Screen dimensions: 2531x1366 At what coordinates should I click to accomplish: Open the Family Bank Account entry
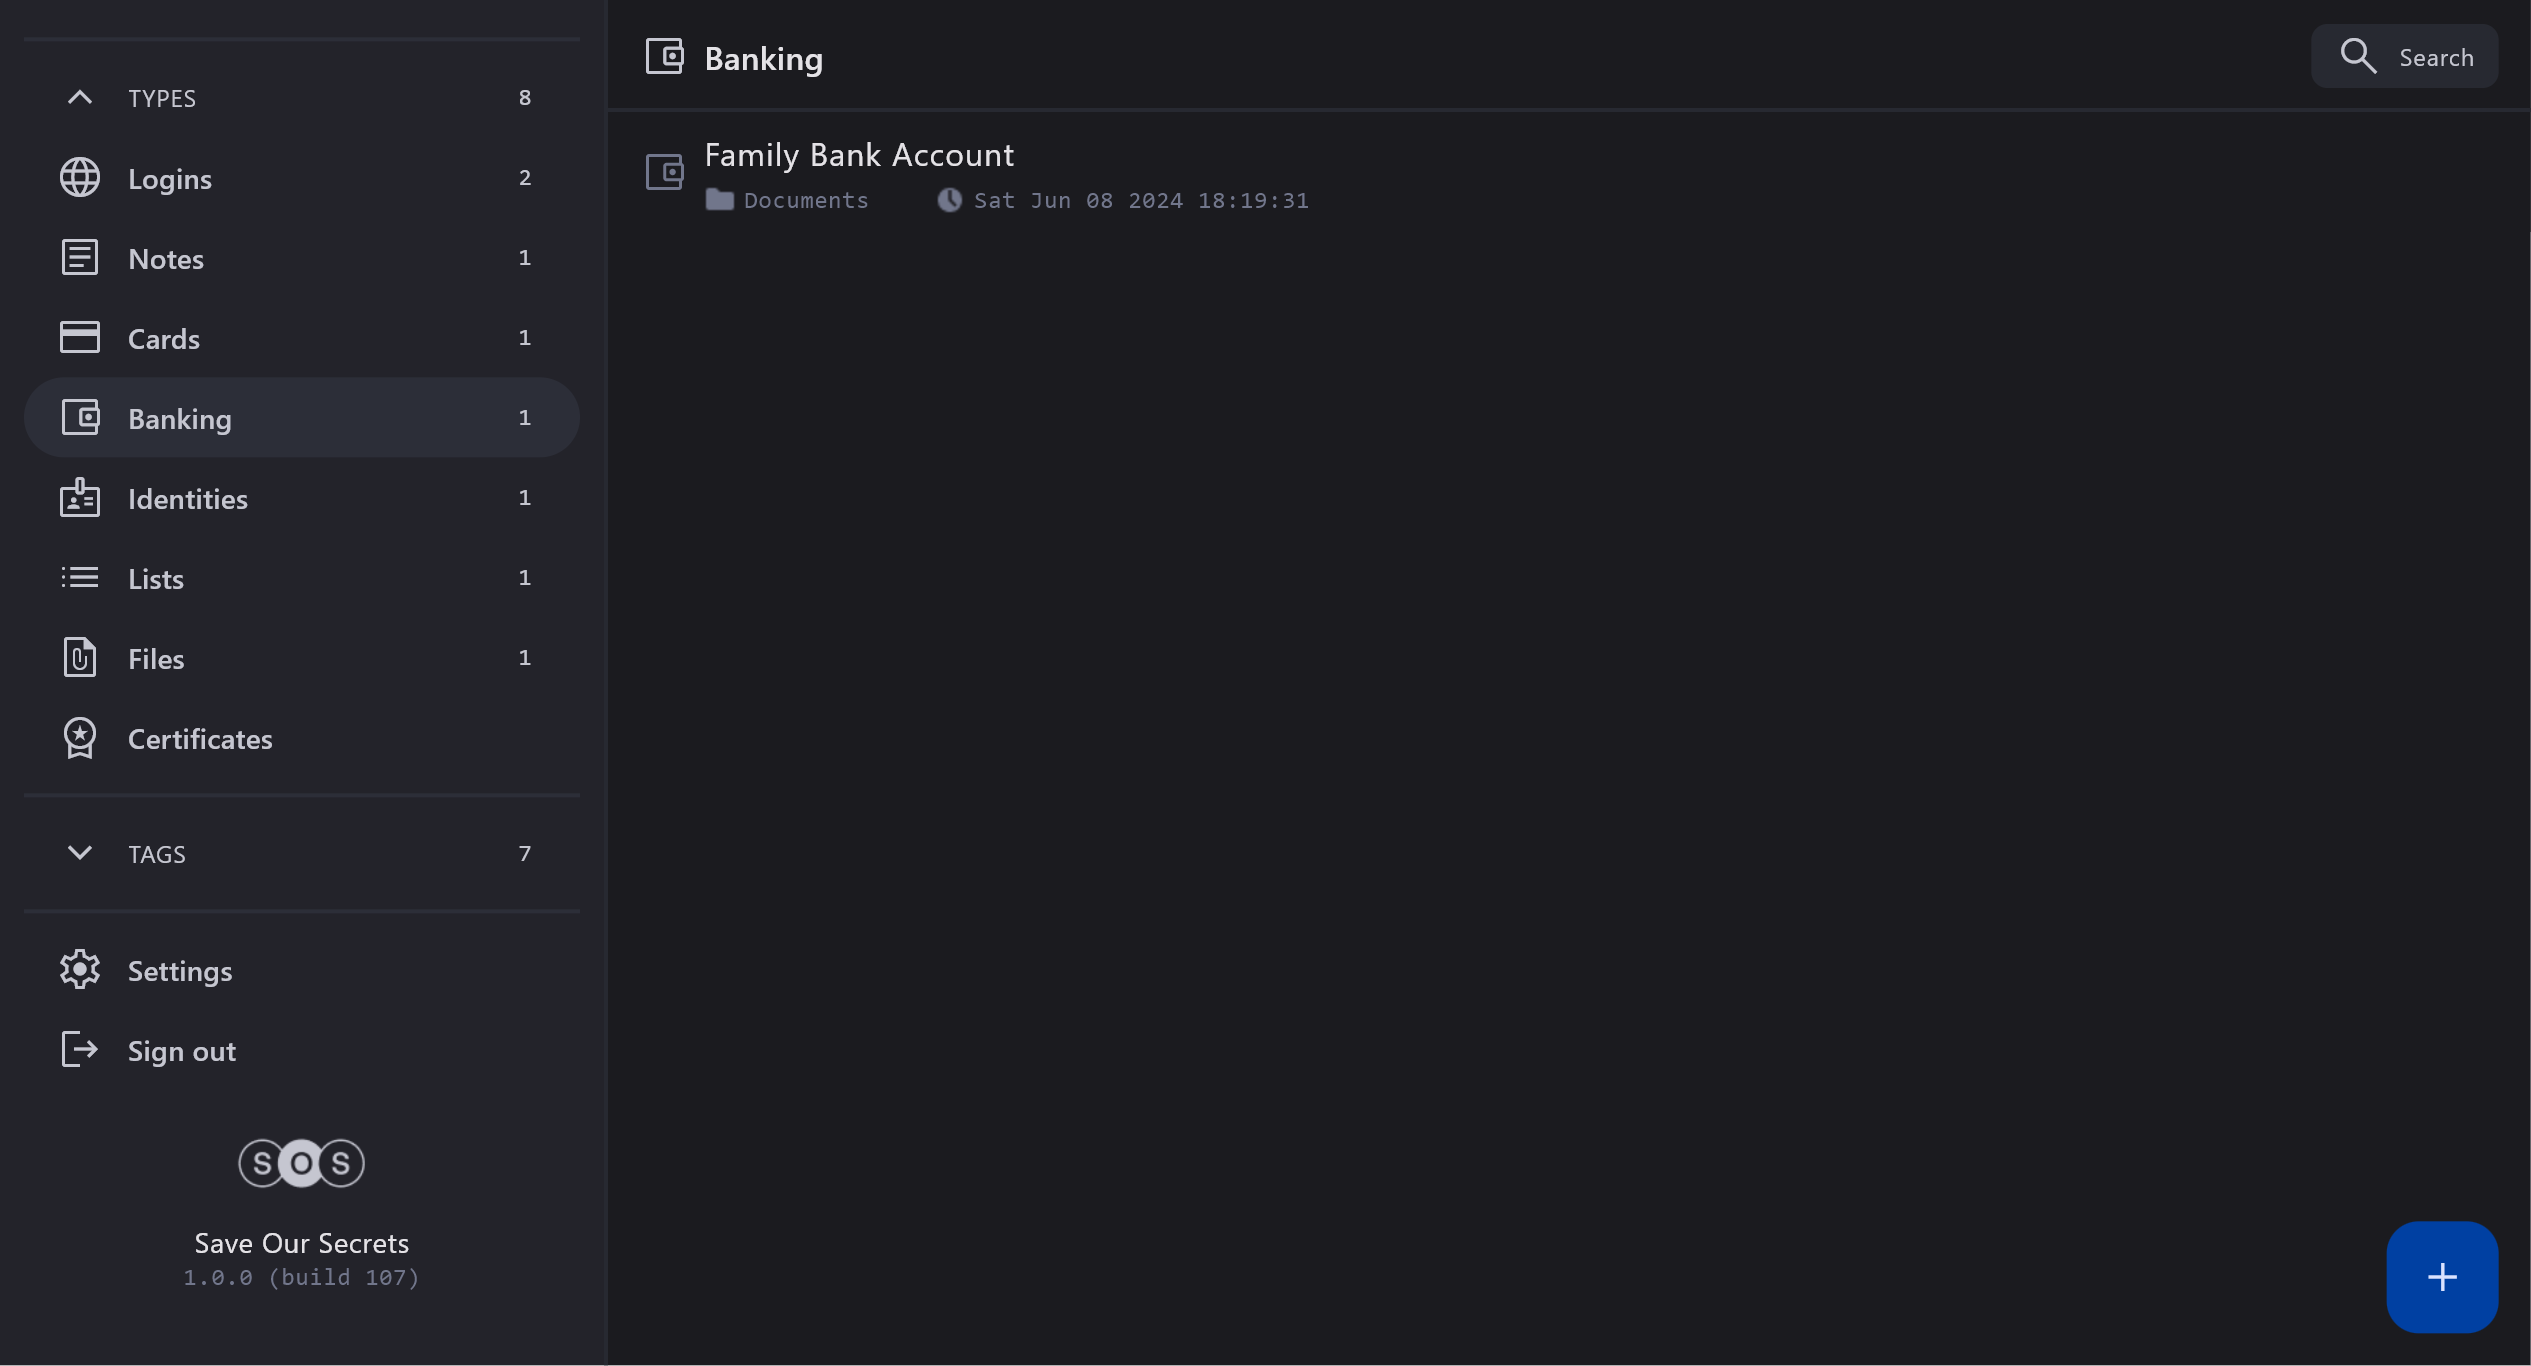pos(859,156)
